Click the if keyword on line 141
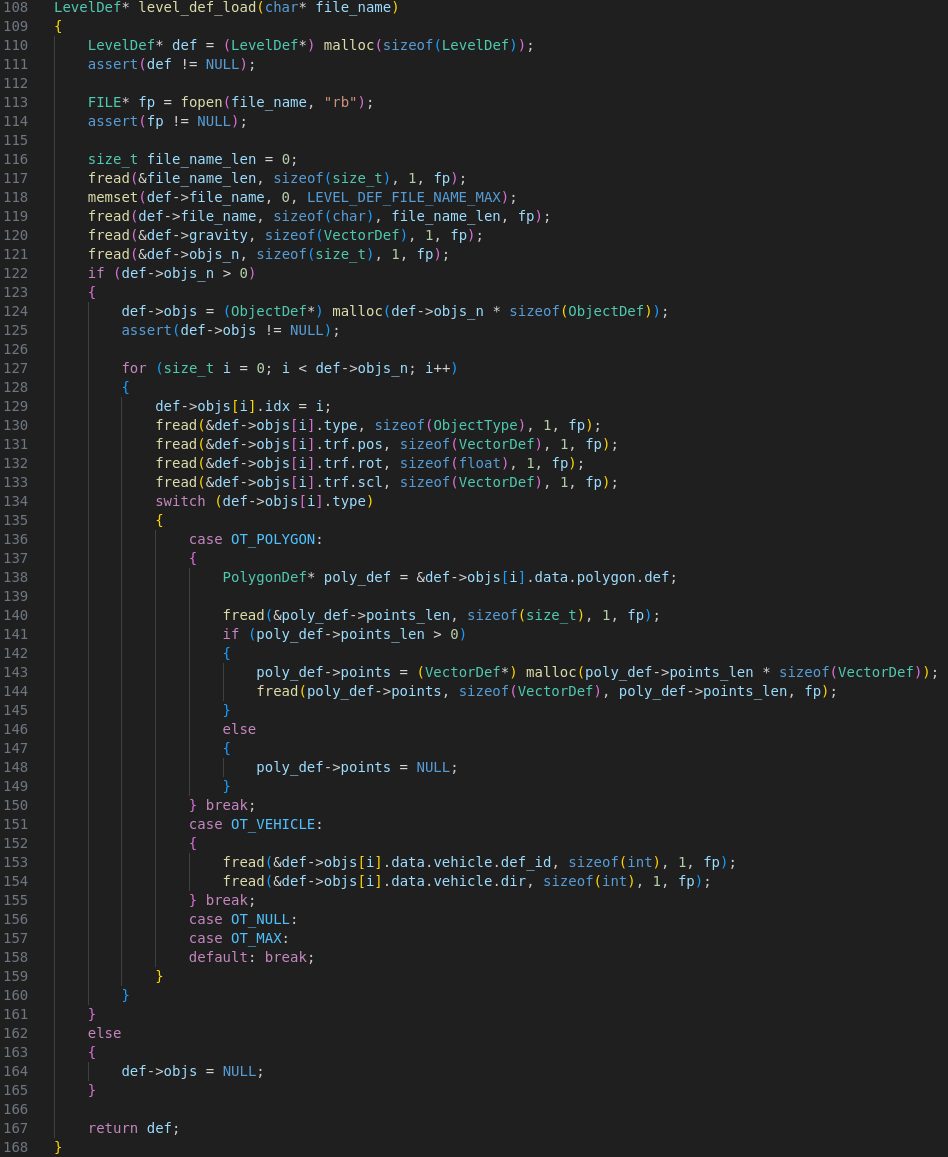This screenshot has width=948, height=1157. pyautogui.click(x=231, y=635)
